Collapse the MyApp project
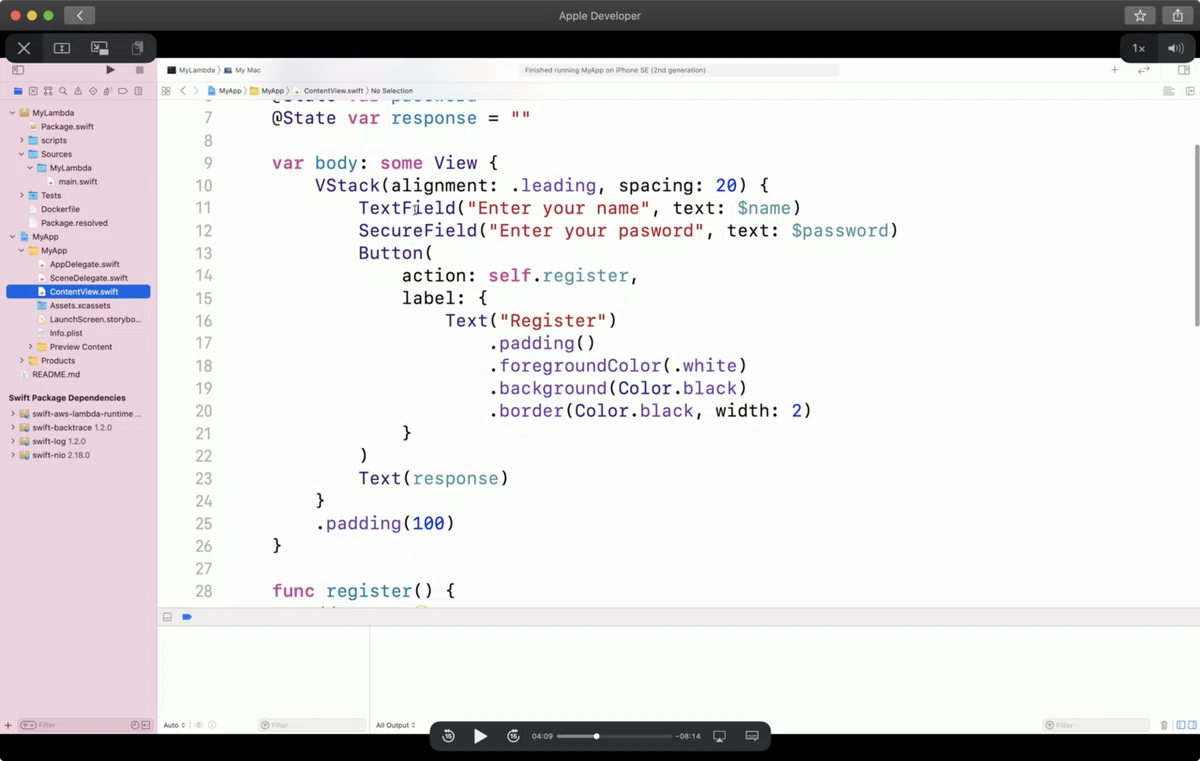The image size is (1200, 761). point(12,237)
